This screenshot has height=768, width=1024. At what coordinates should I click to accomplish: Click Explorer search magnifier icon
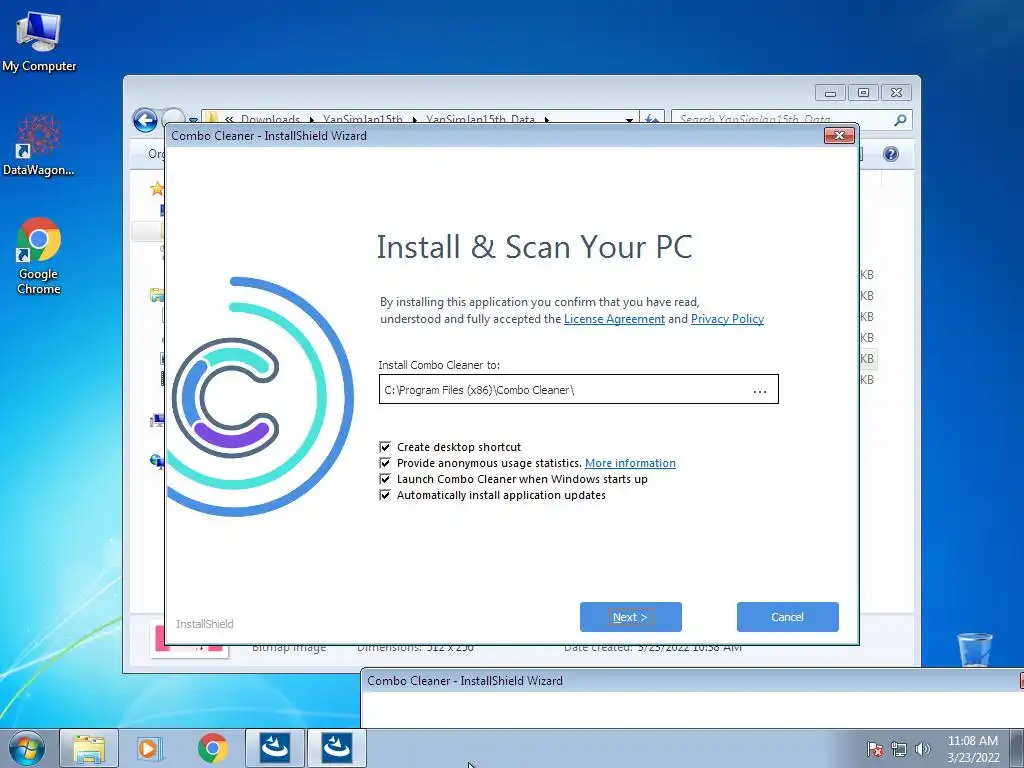pyautogui.click(x=900, y=120)
